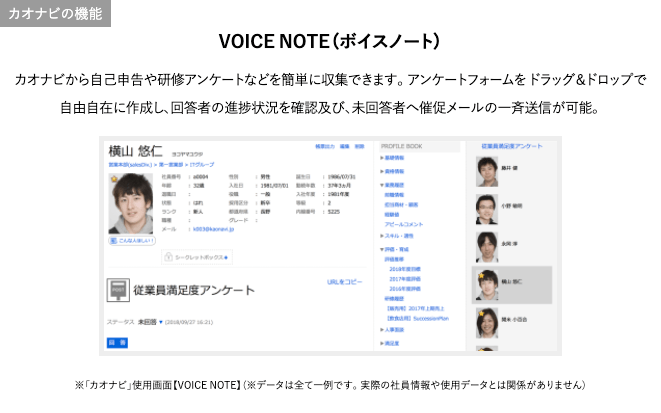
Task: Click the こんな人ほしい! button
Action: 132,241
